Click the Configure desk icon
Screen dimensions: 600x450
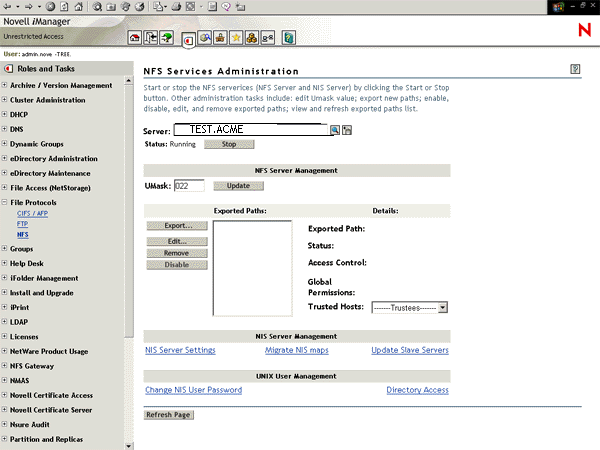pos(220,38)
